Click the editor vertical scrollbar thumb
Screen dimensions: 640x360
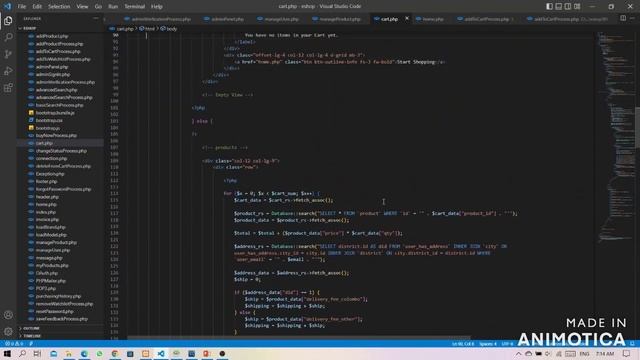[637, 127]
